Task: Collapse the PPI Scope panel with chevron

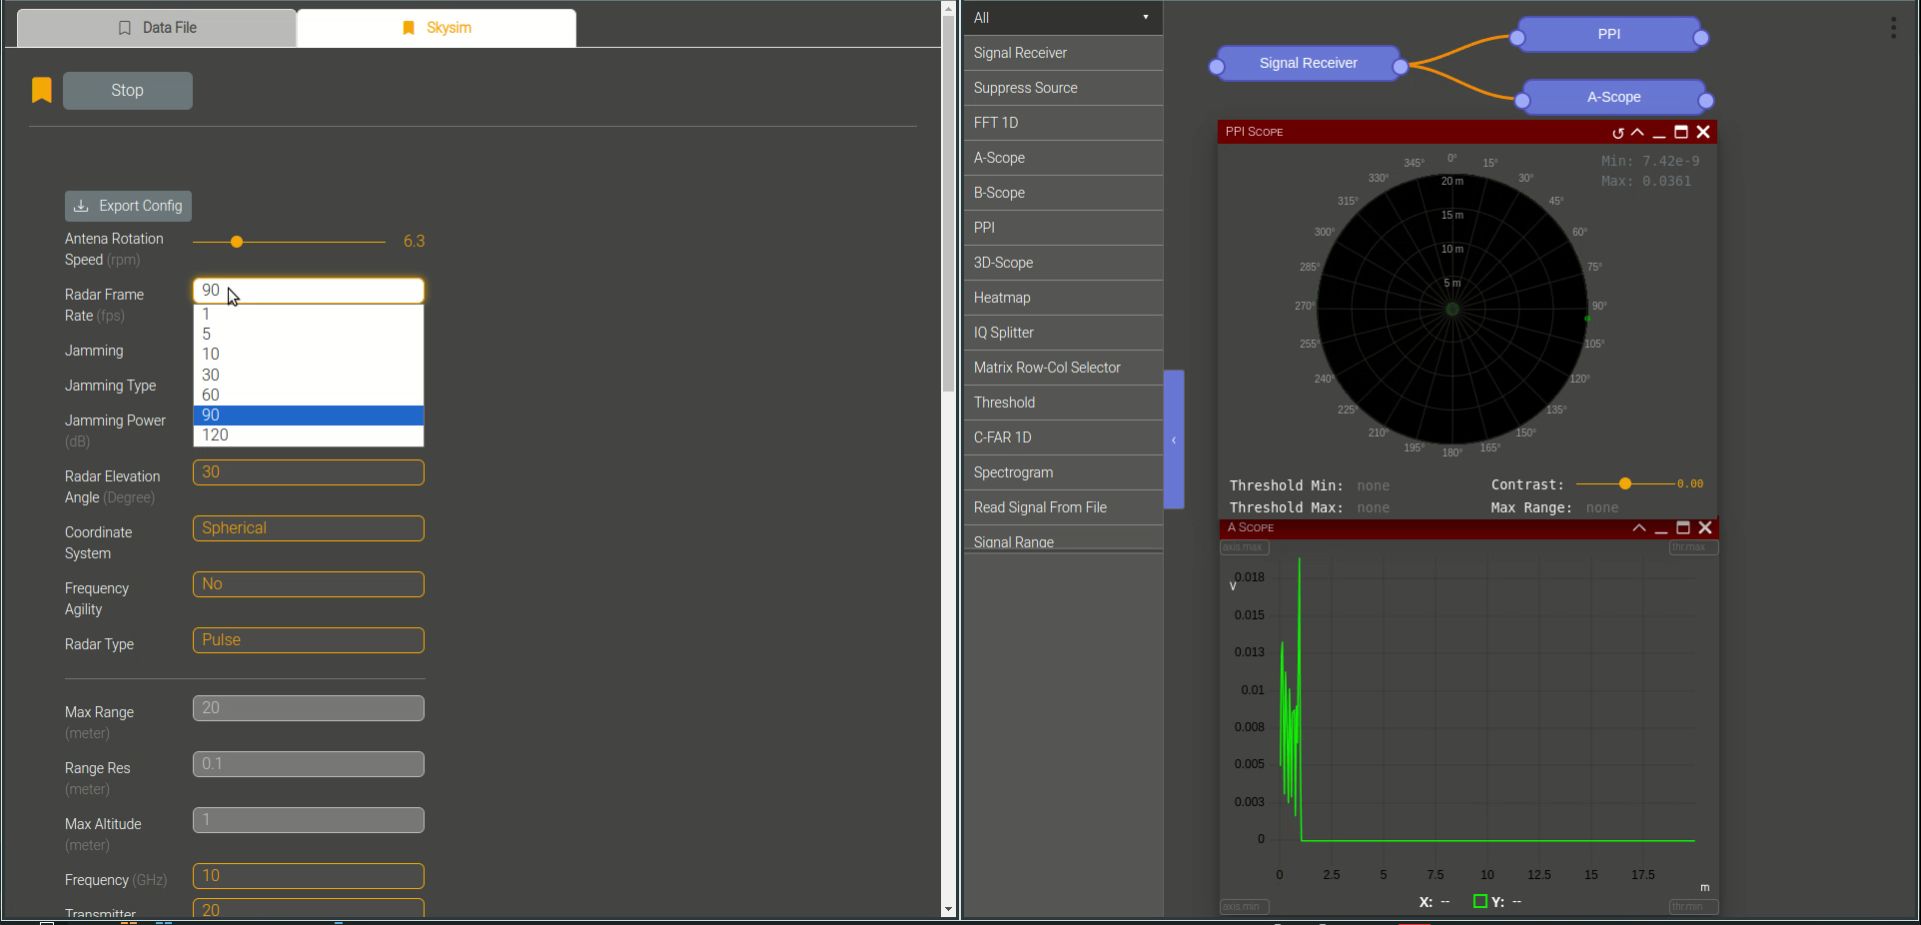Action: click(x=1637, y=132)
